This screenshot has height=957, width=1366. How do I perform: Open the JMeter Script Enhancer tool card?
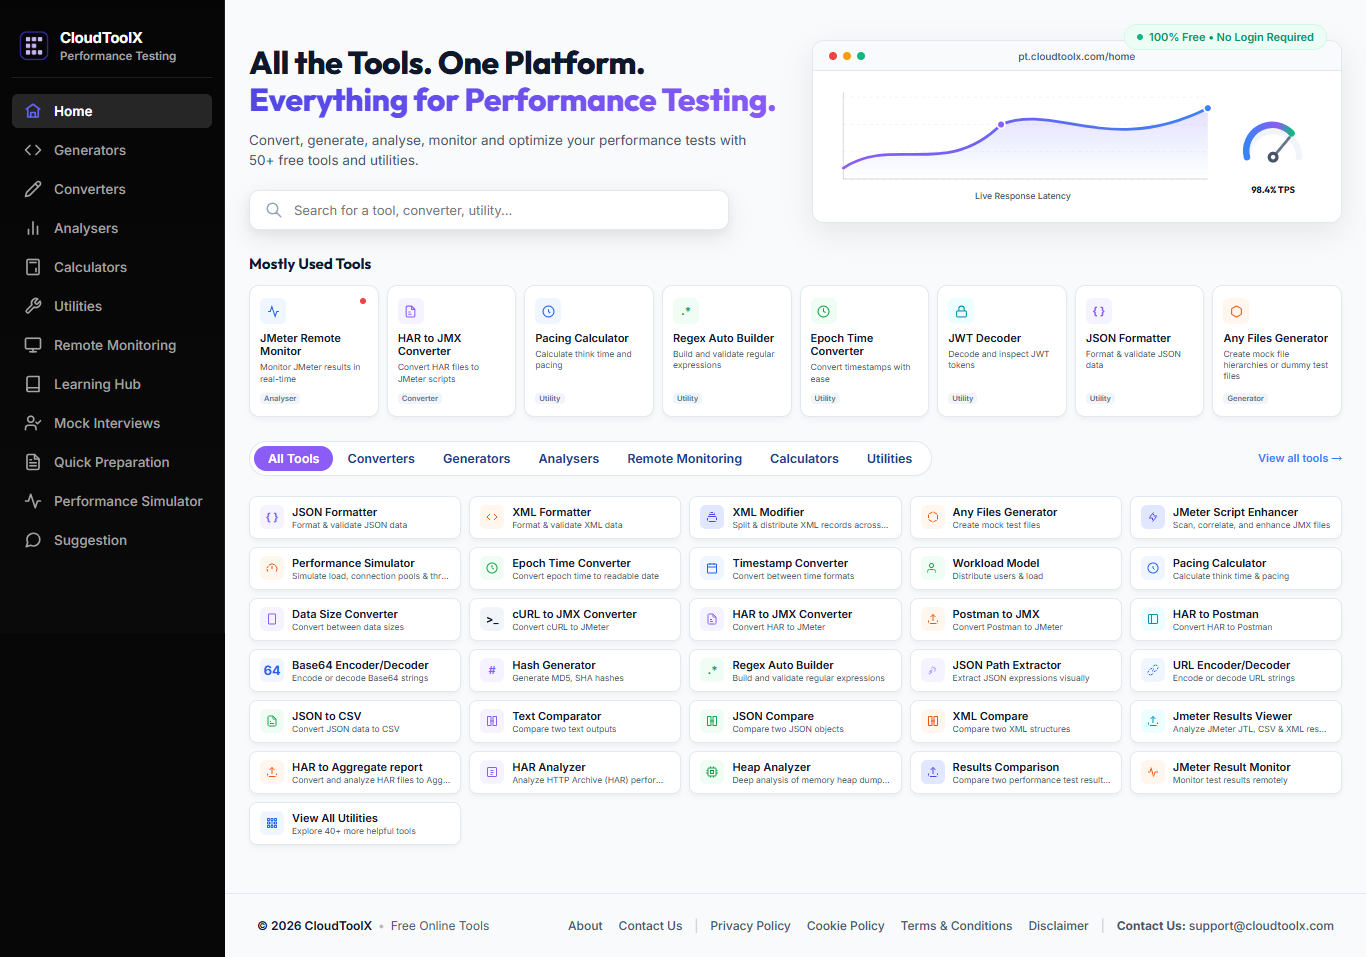(1236, 517)
